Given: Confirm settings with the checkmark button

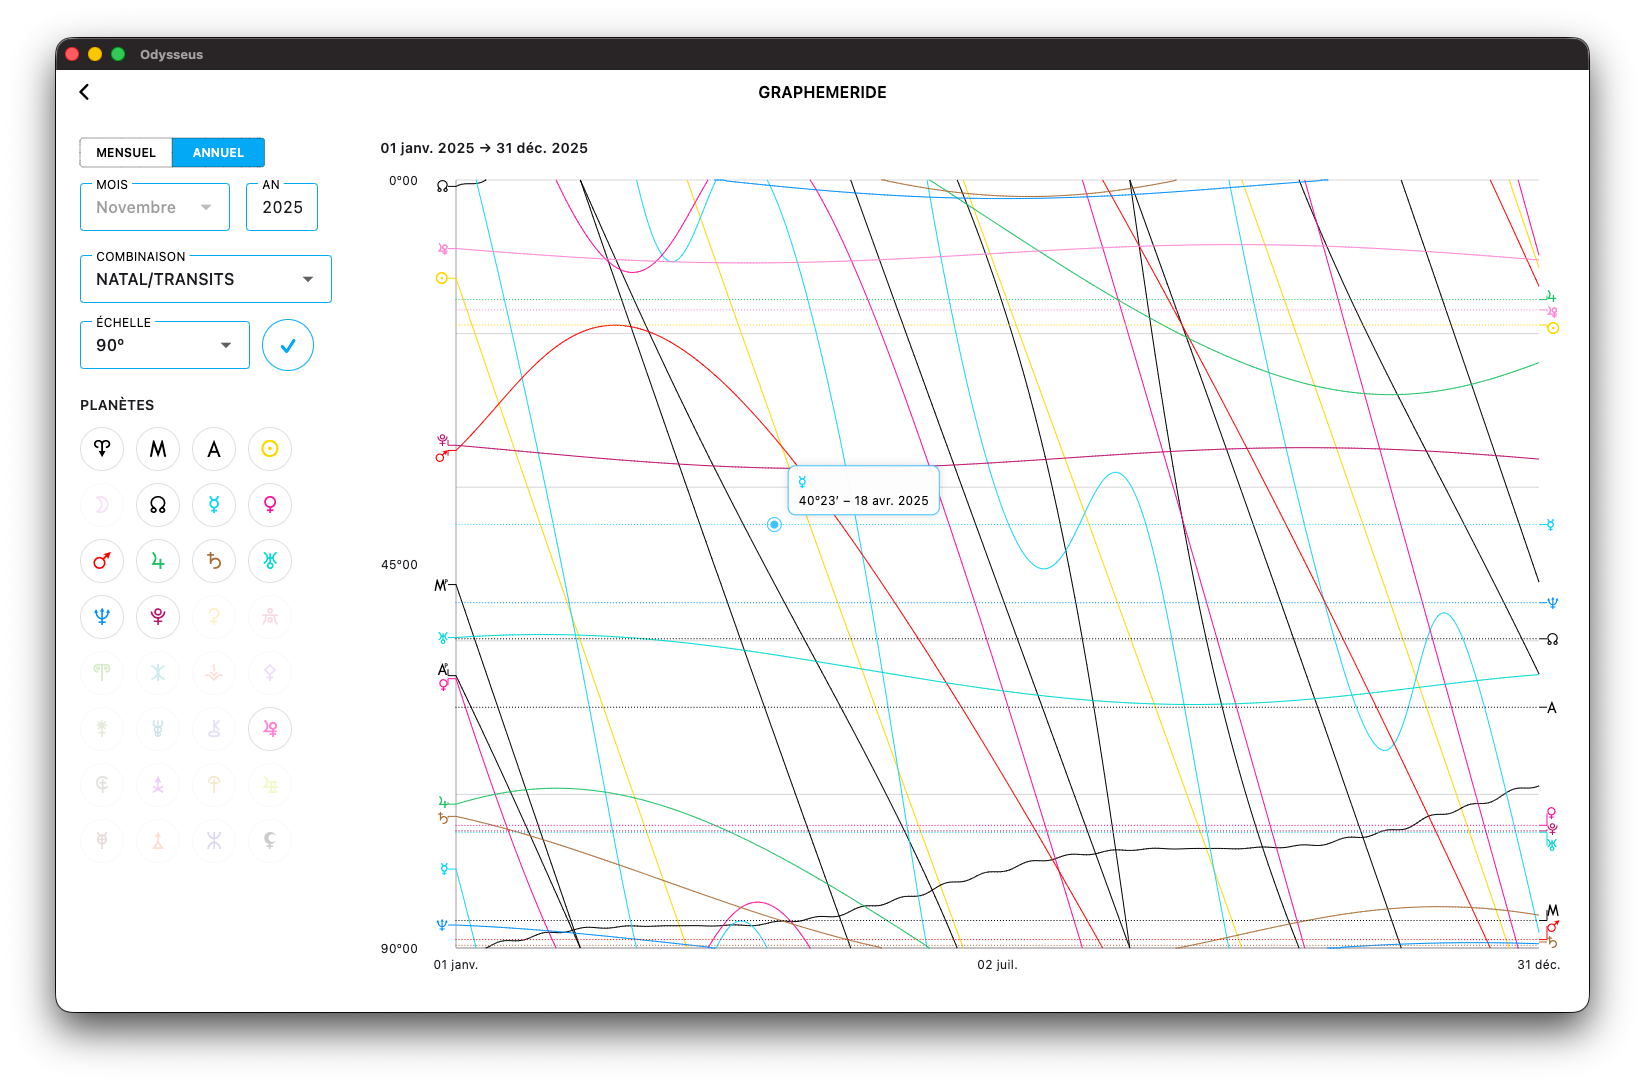Looking at the screenshot, I should [x=288, y=345].
